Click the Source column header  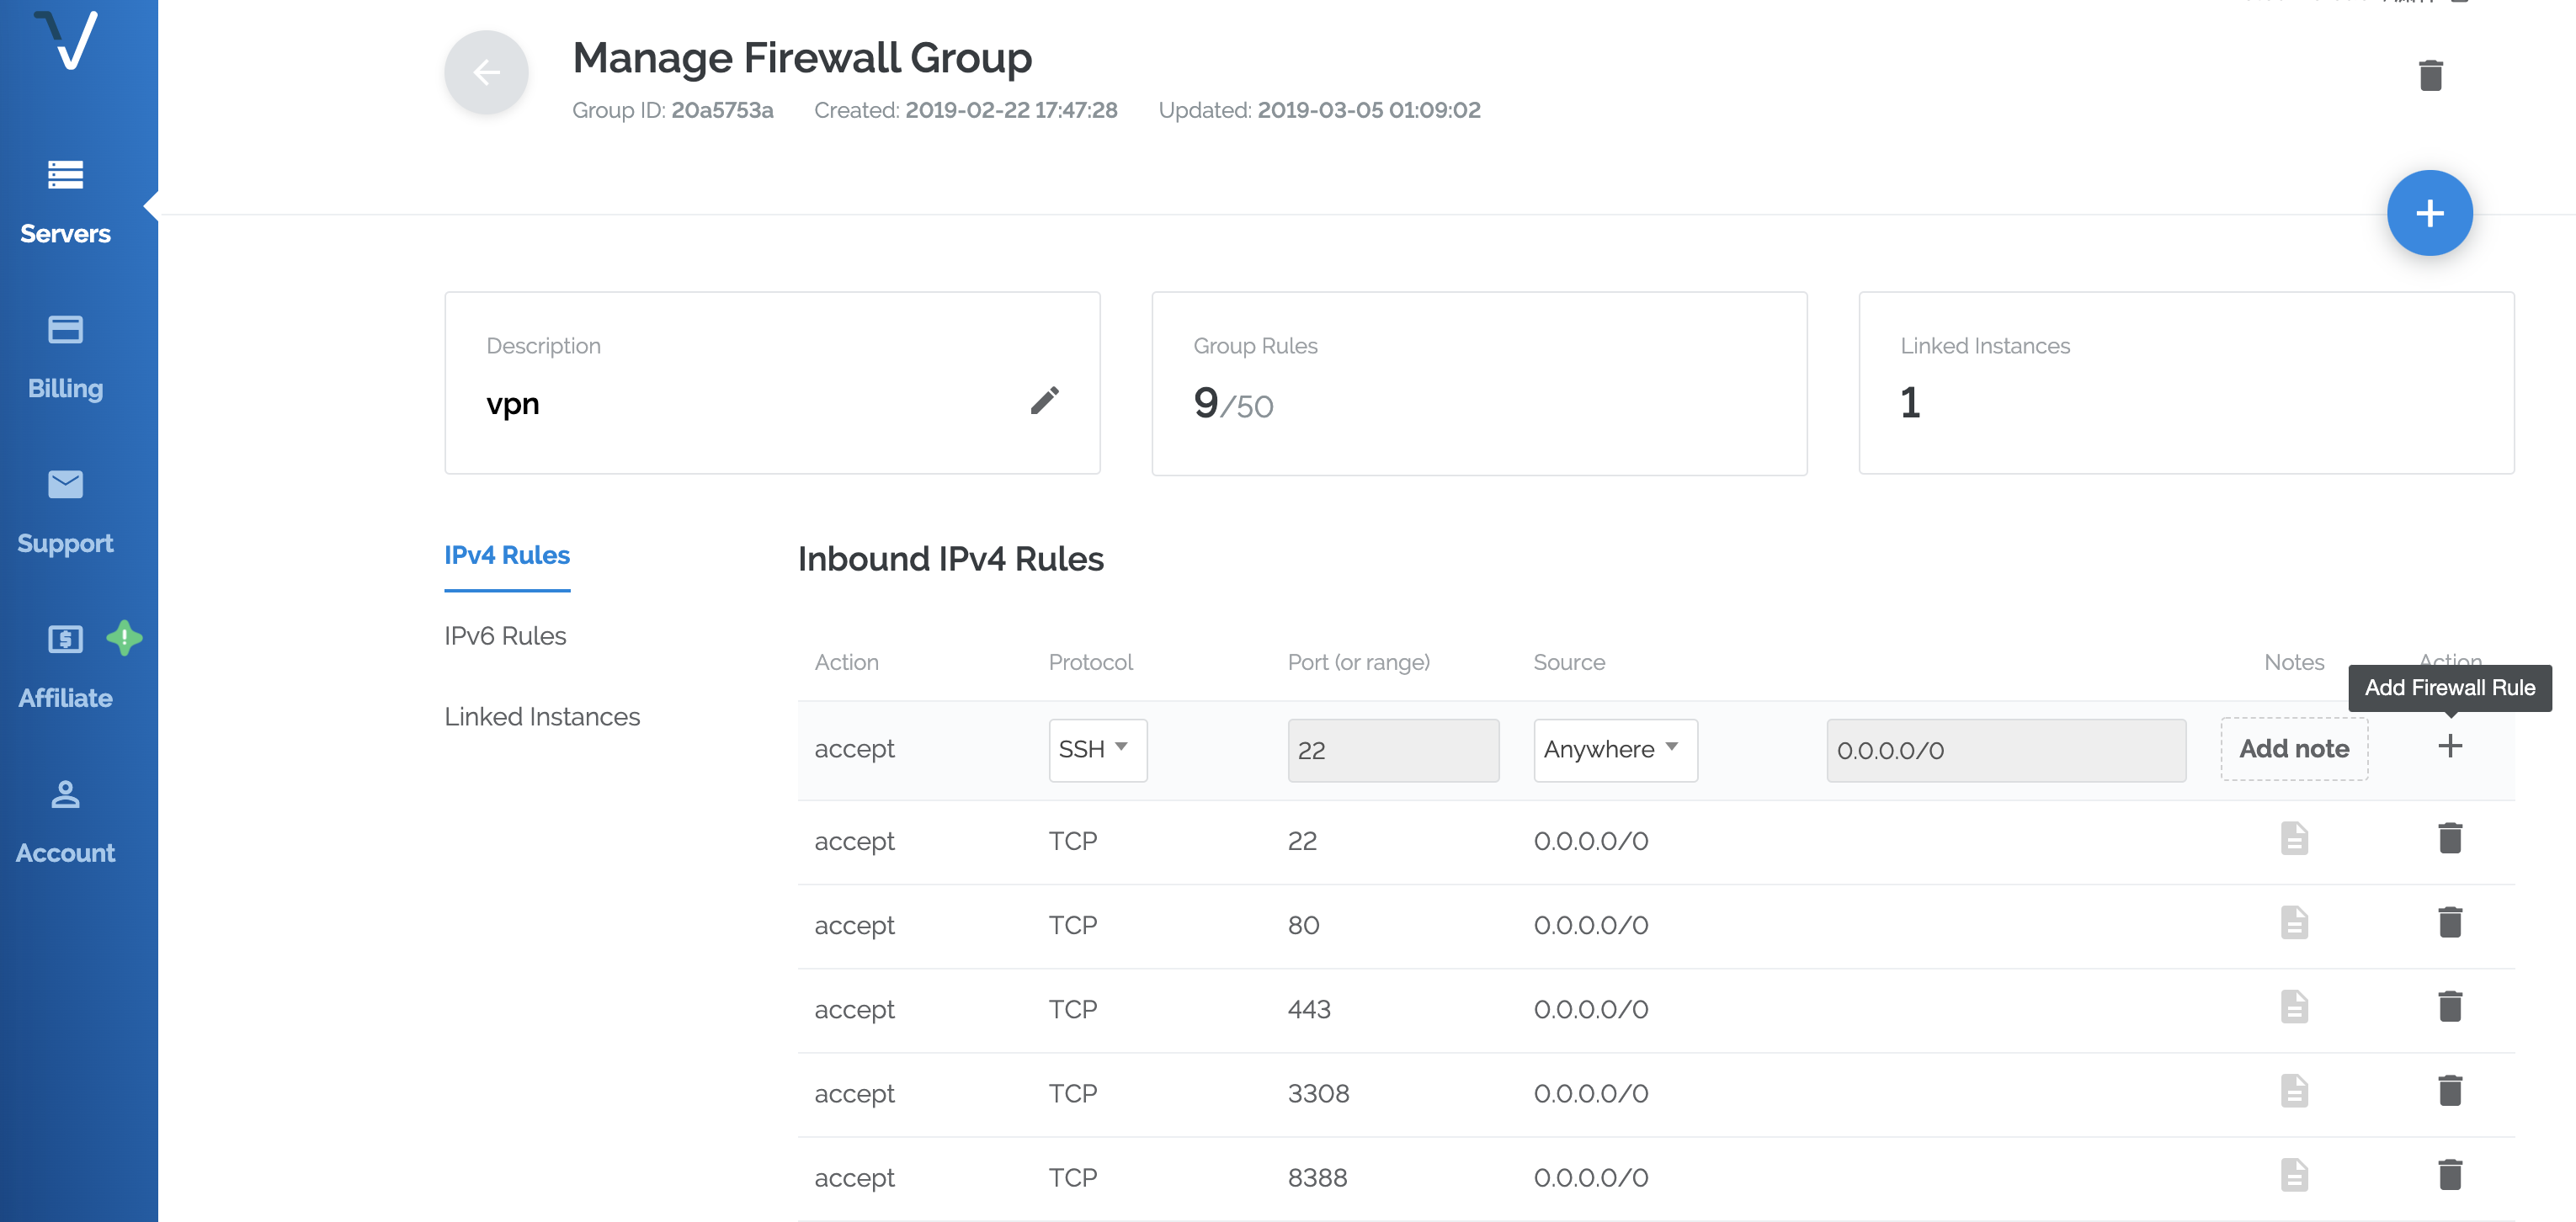pyautogui.click(x=1569, y=662)
